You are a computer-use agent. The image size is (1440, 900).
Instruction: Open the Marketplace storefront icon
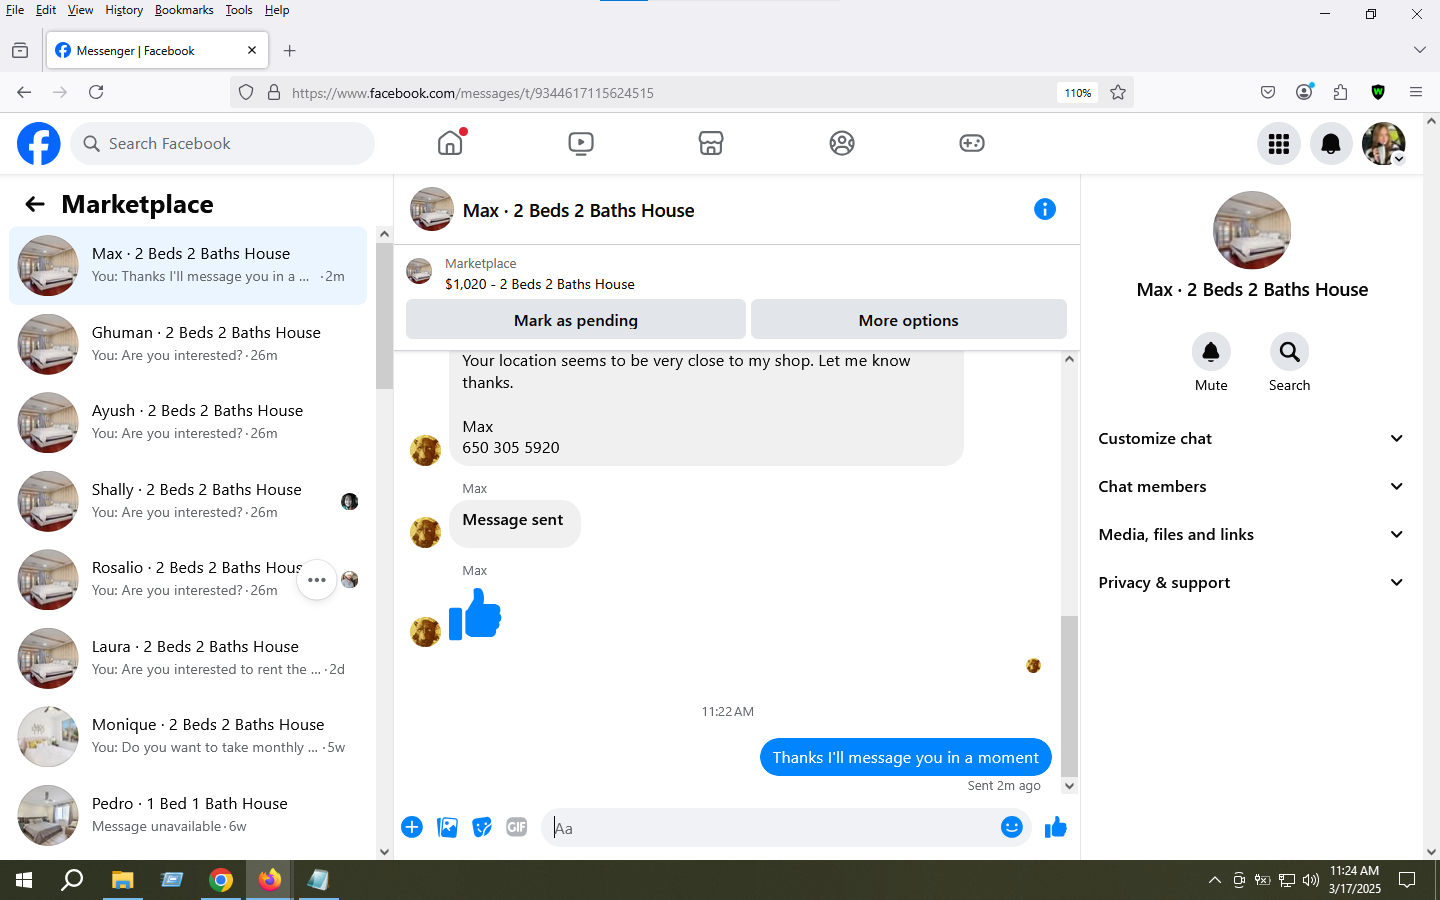click(711, 143)
